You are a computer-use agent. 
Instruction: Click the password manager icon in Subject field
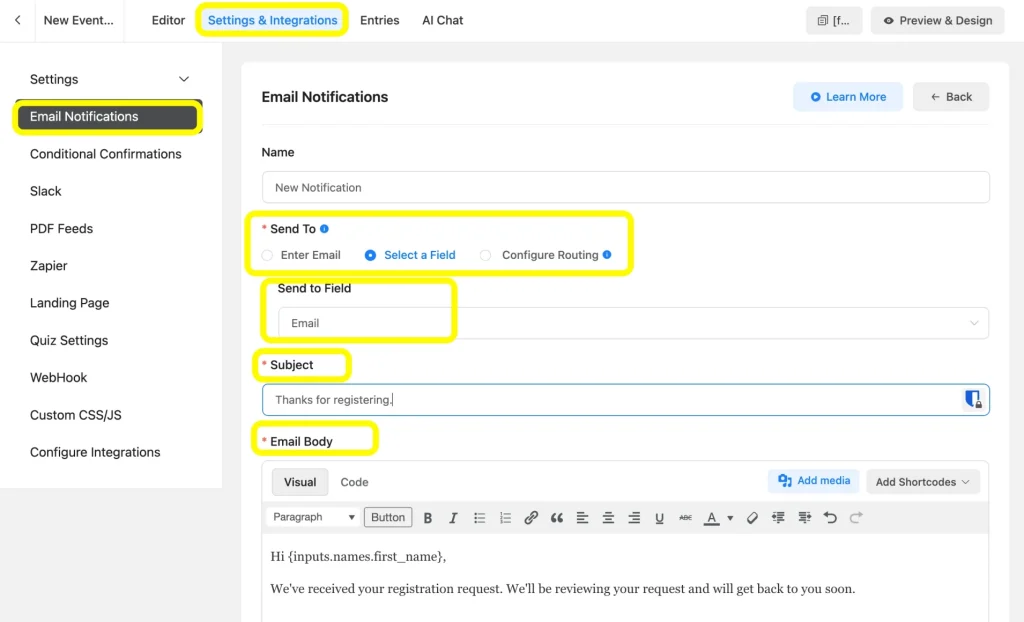pyautogui.click(x=973, y=399)
